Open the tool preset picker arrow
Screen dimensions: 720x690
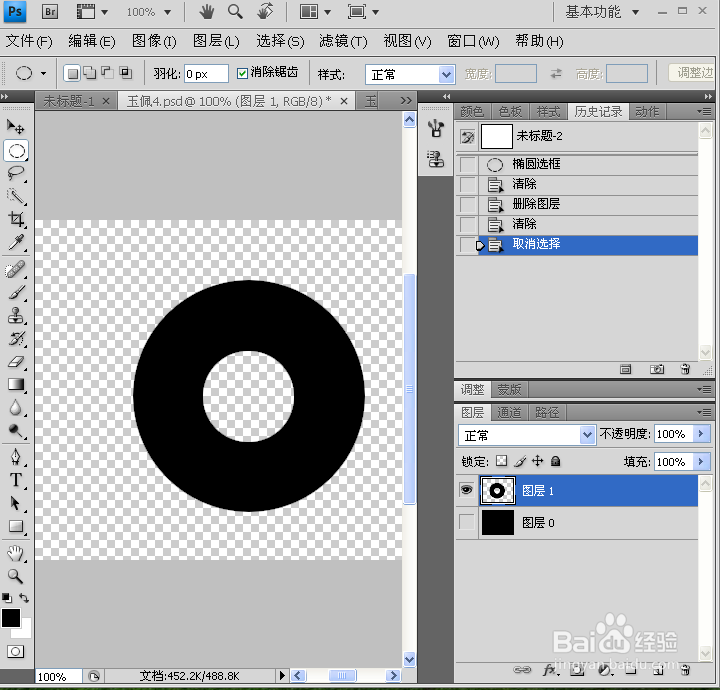44,73
